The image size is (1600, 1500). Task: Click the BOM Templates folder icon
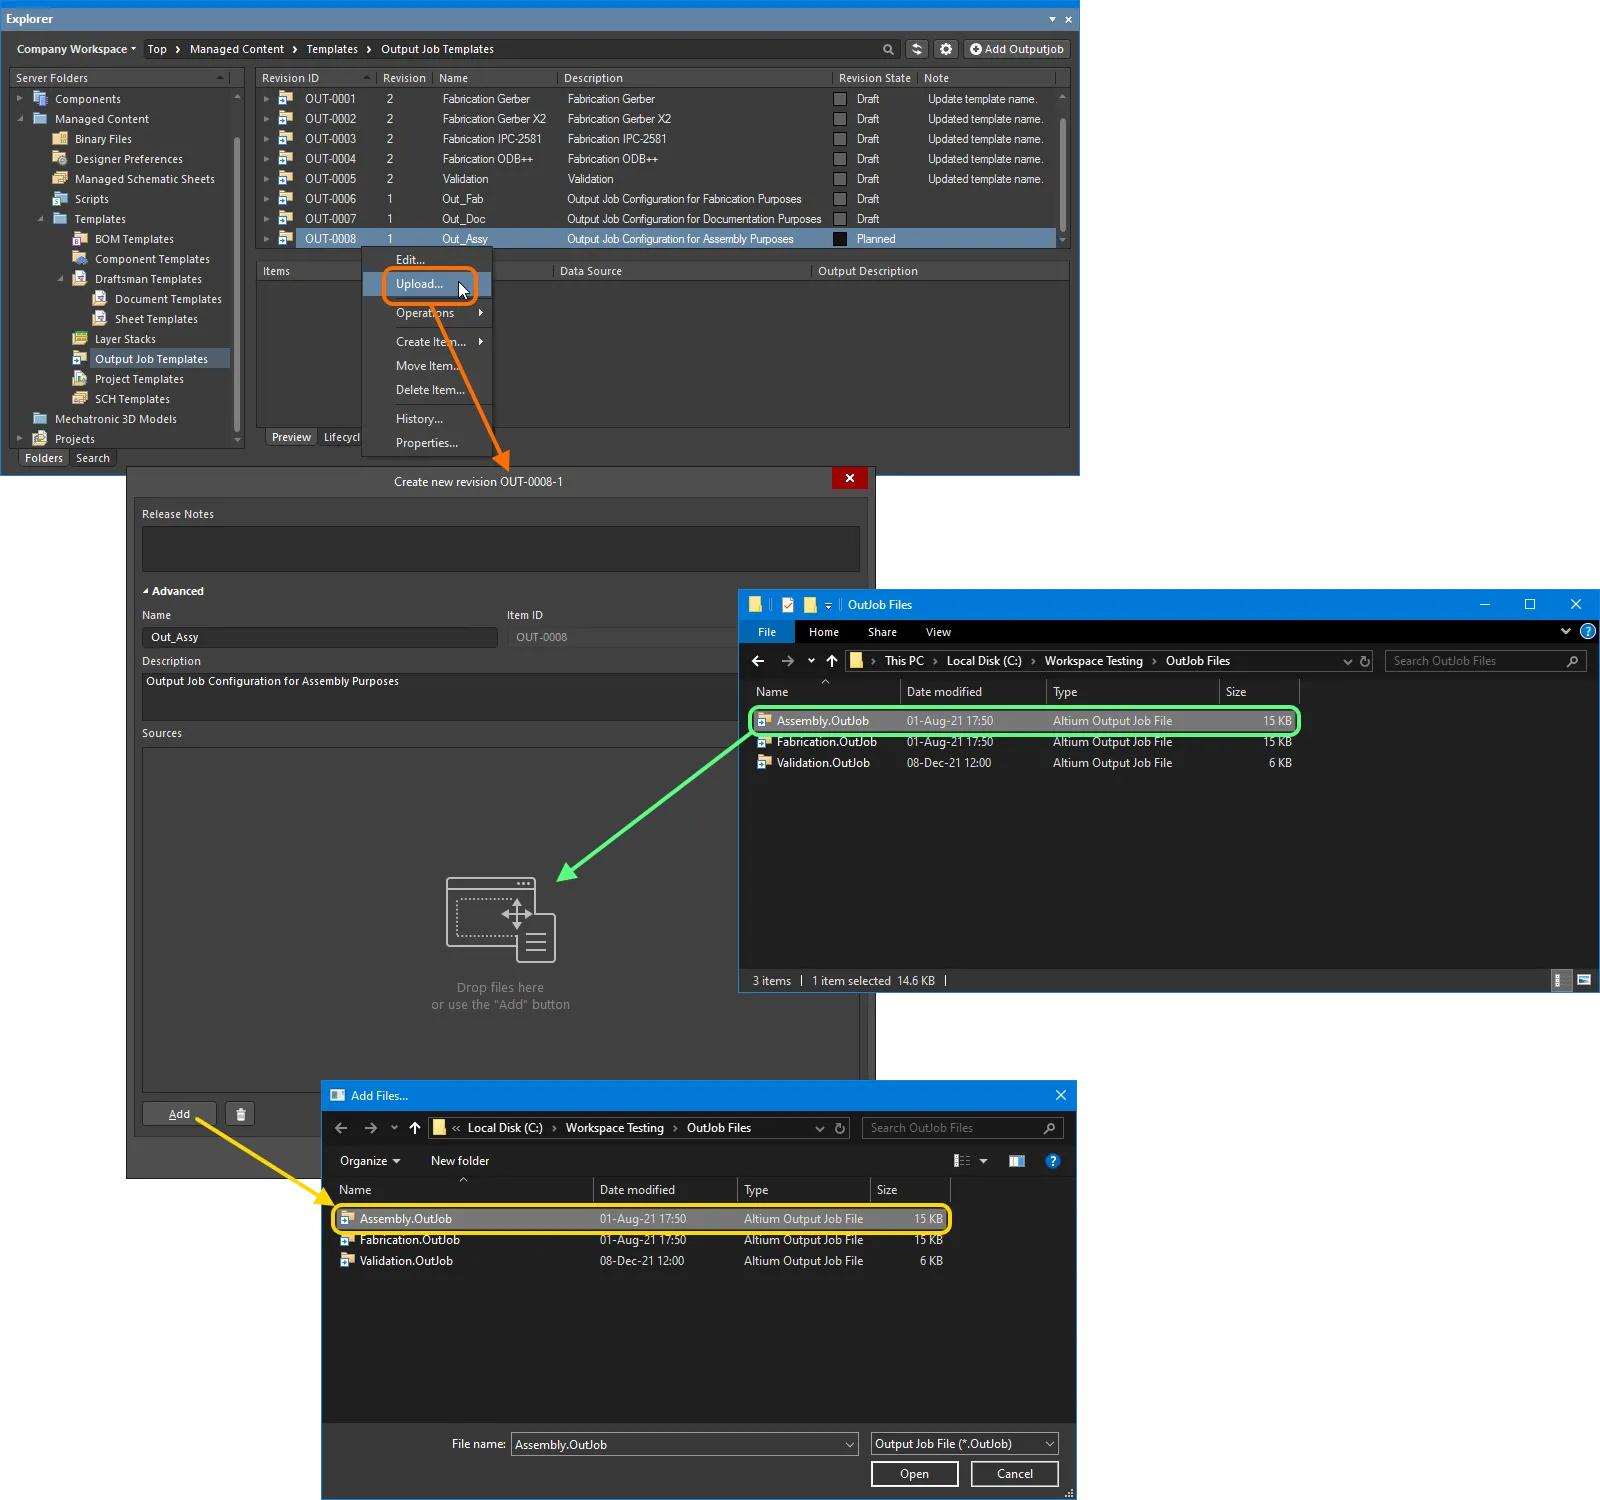coord(80,239)
